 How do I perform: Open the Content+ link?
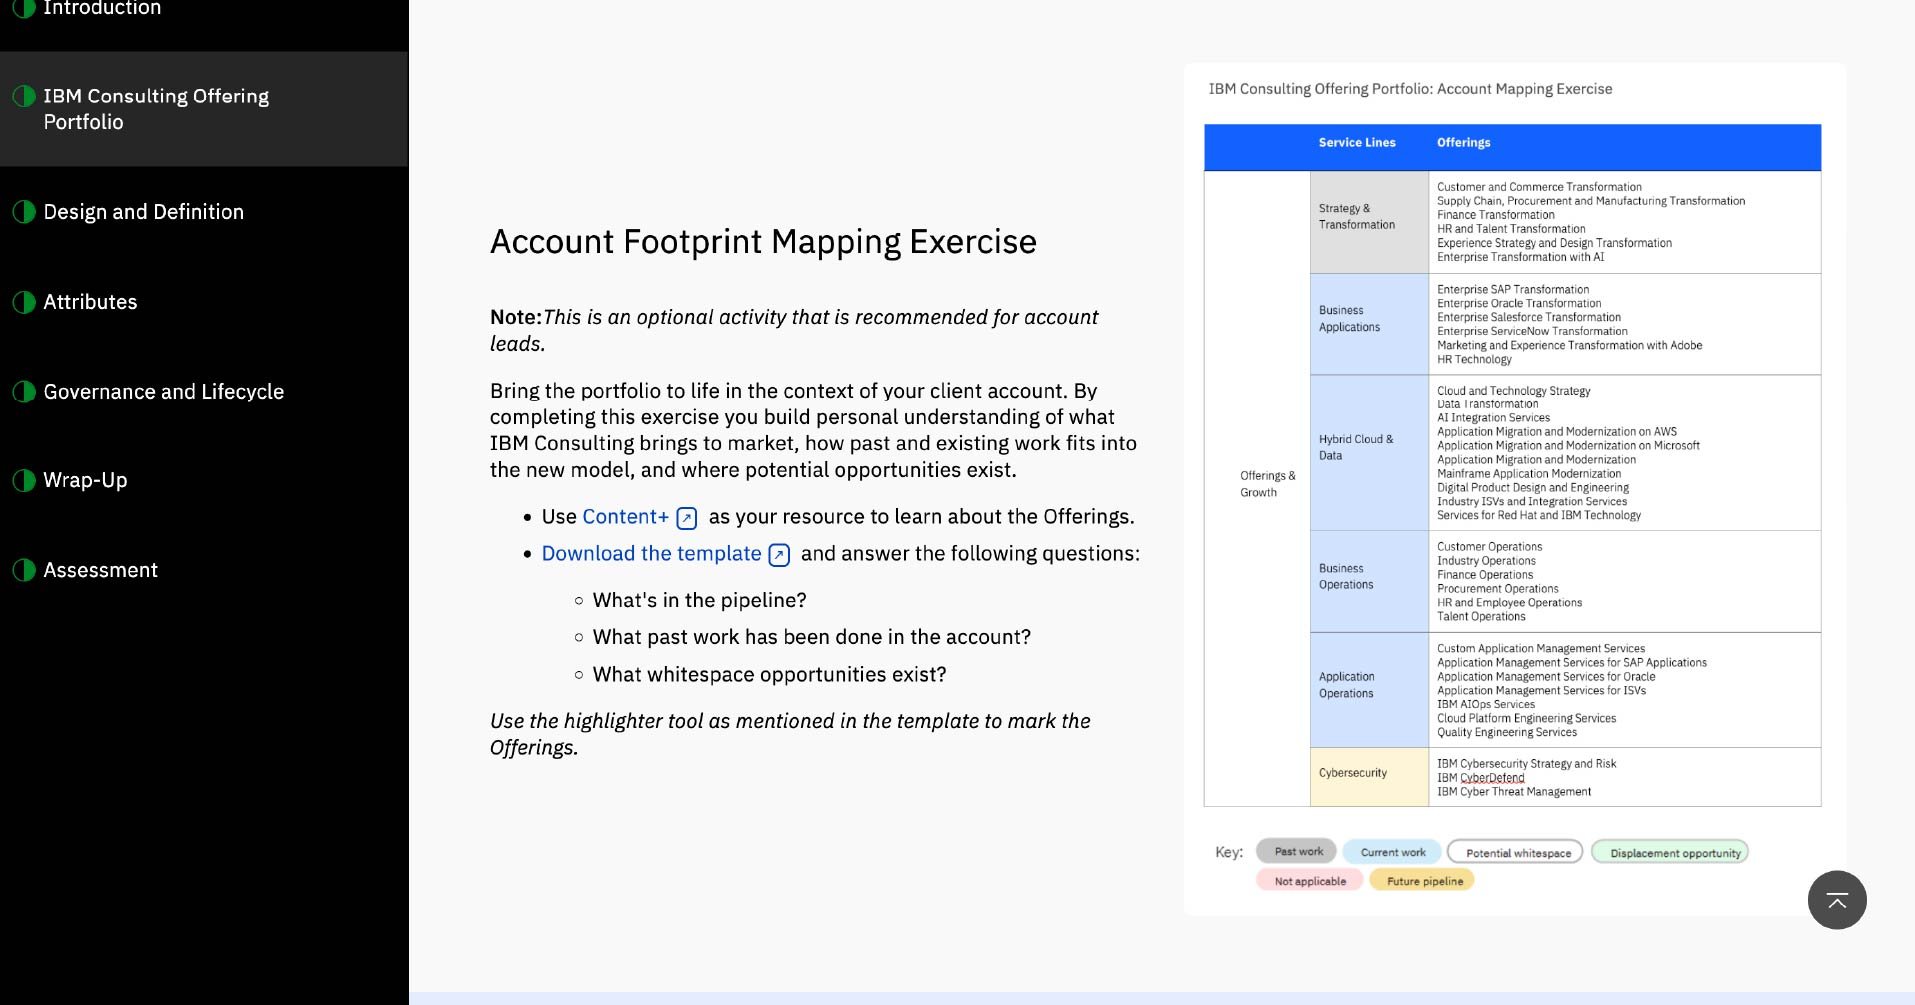[625, 517]
